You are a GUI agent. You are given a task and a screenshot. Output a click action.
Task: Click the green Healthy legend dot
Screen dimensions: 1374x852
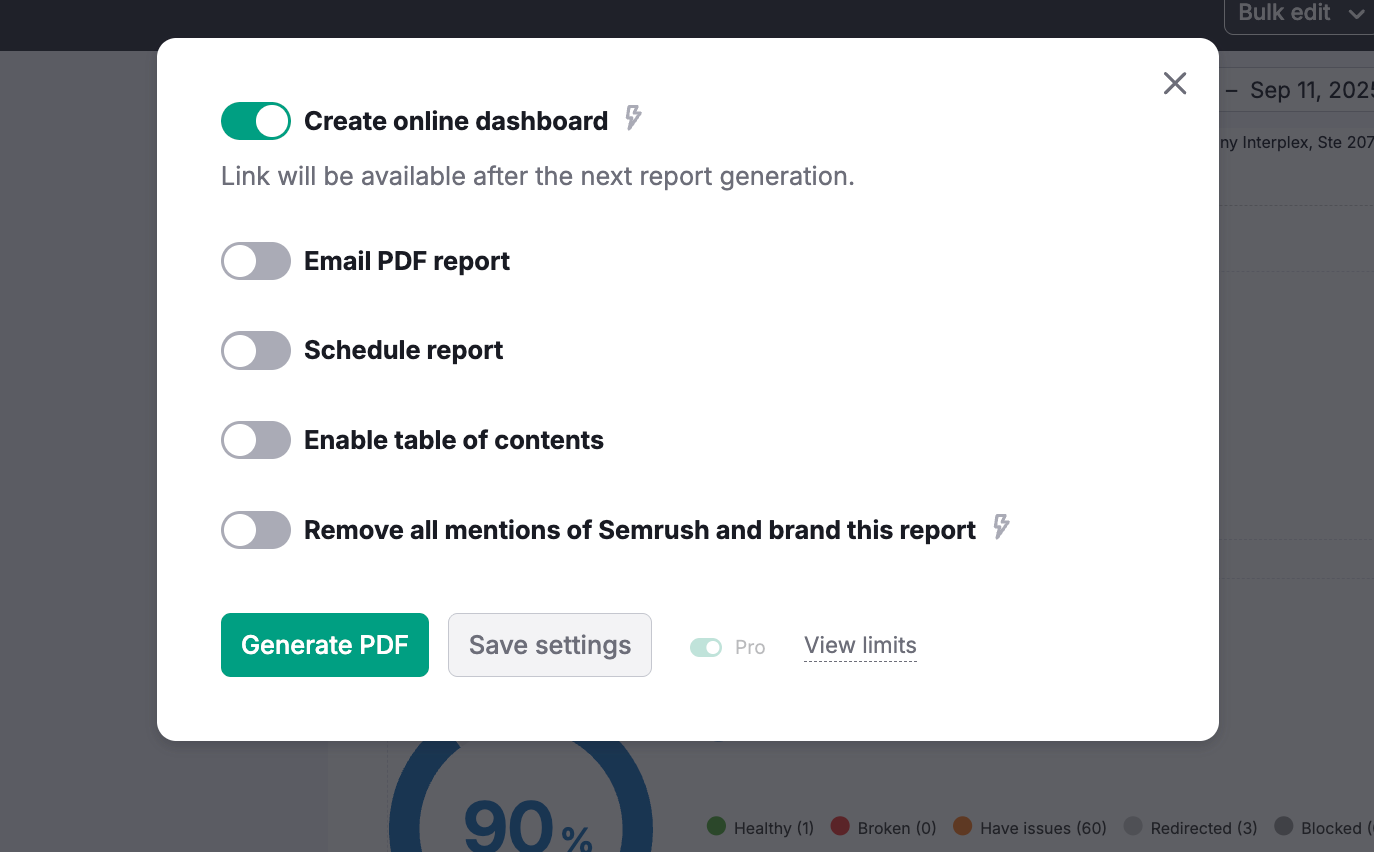click(x=716, y=826)
